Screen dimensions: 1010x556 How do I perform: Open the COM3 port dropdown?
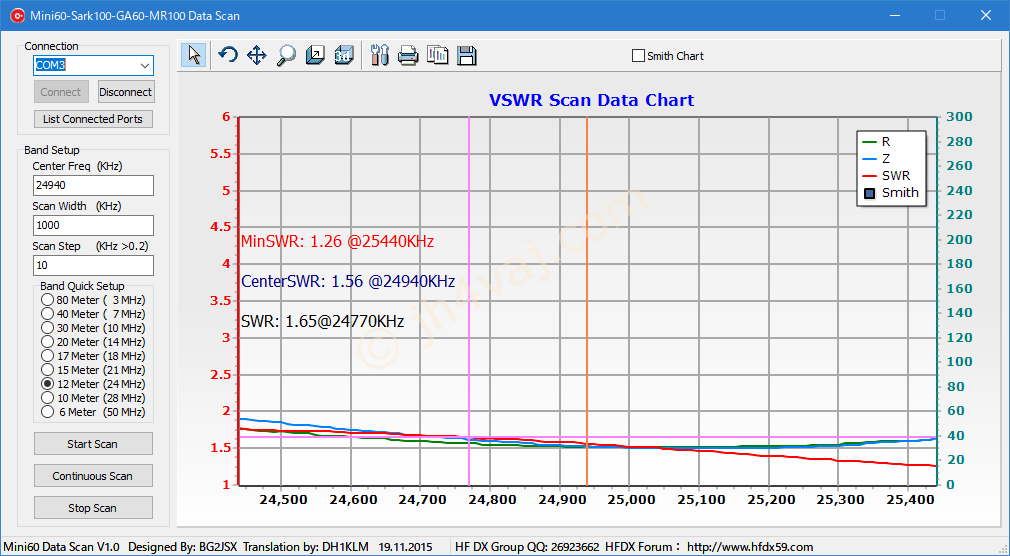tap(145, 66)
